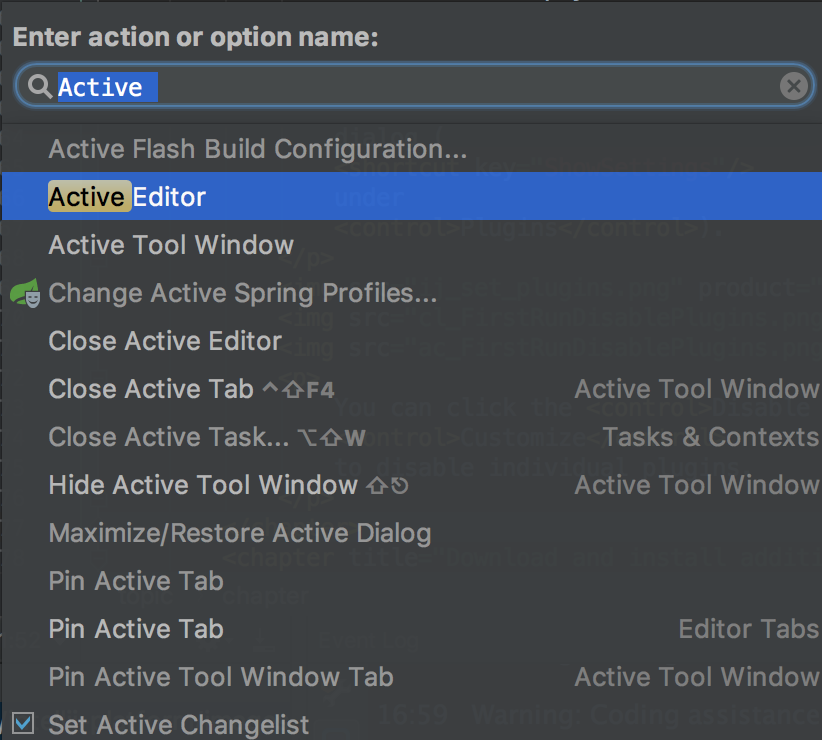Click the search field containing 'Active'
The image size is (822, 740).
coord(400,87)
